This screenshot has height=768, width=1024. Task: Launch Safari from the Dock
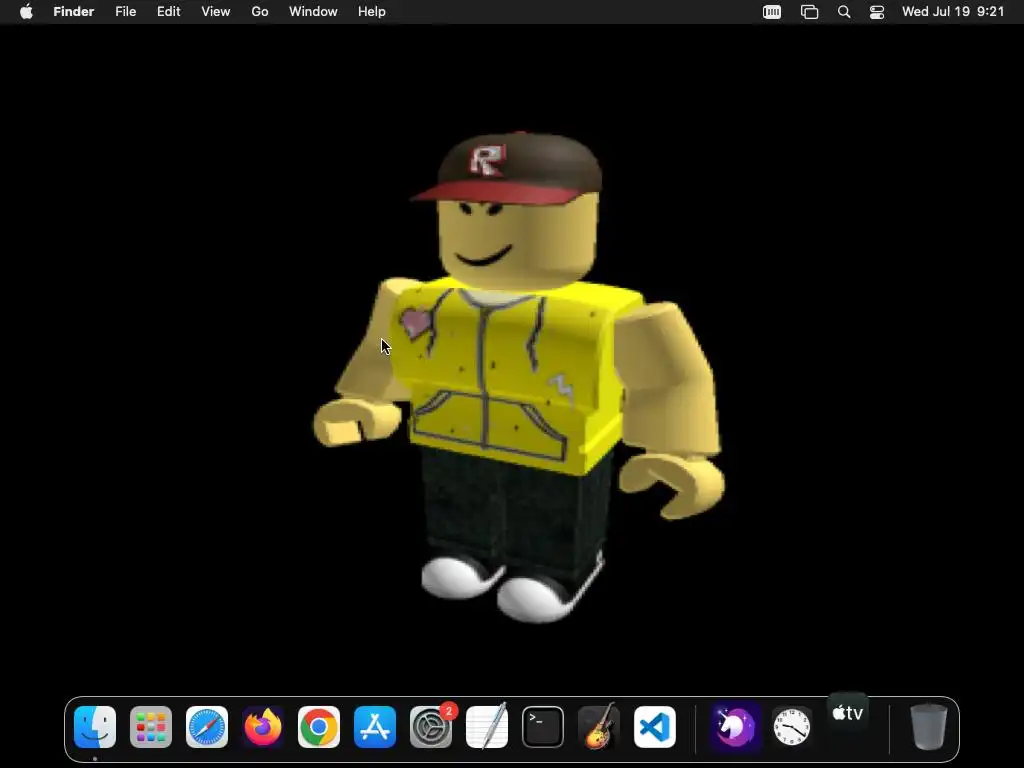pyautogui.click(x=207, y=727)
